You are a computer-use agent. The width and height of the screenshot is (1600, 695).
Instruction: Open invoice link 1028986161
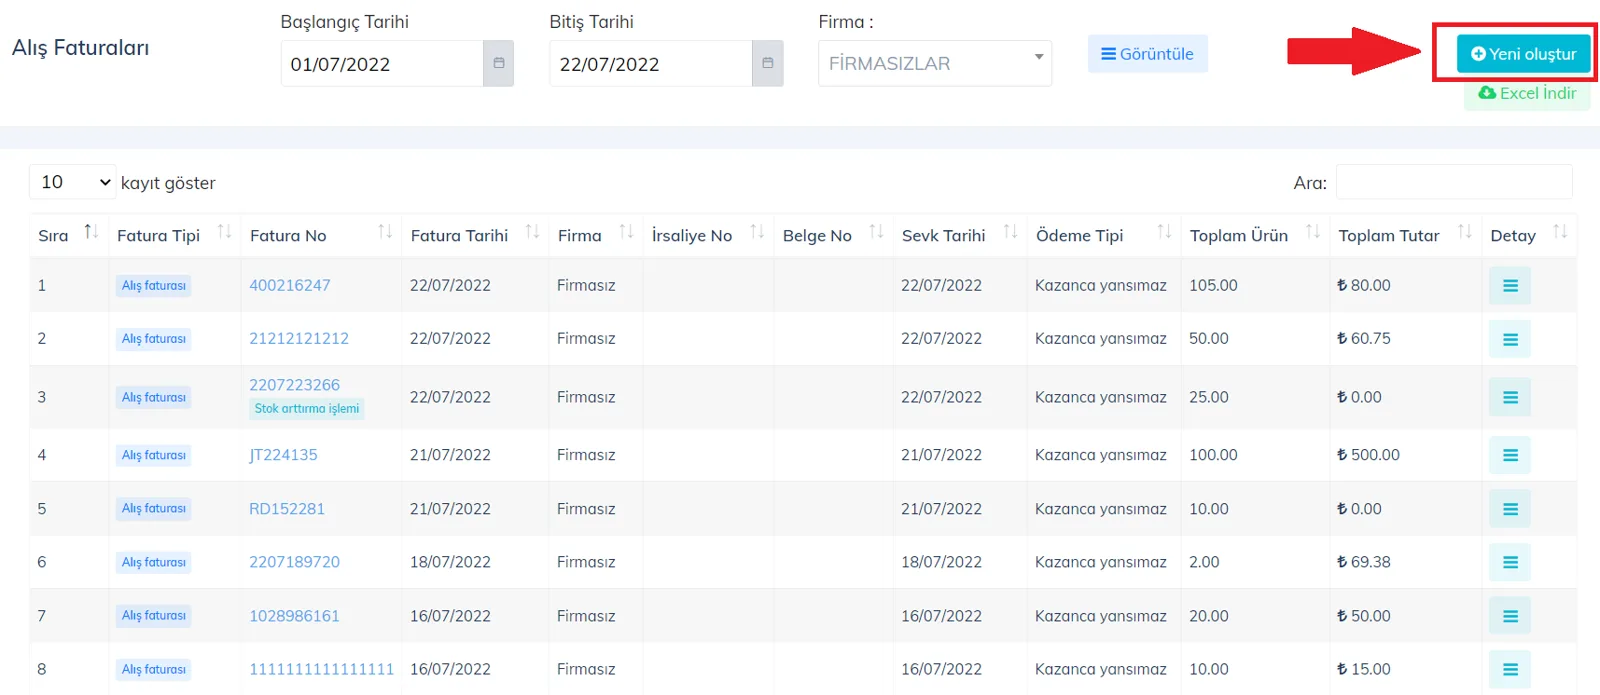295,616
